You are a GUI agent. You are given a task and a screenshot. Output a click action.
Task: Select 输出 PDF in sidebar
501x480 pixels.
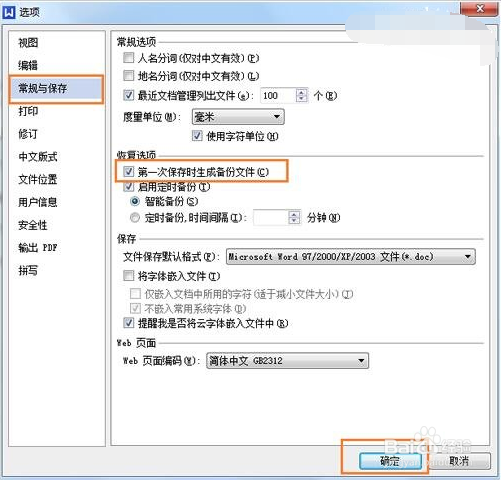pyautogui.click(x=38, y=248)
